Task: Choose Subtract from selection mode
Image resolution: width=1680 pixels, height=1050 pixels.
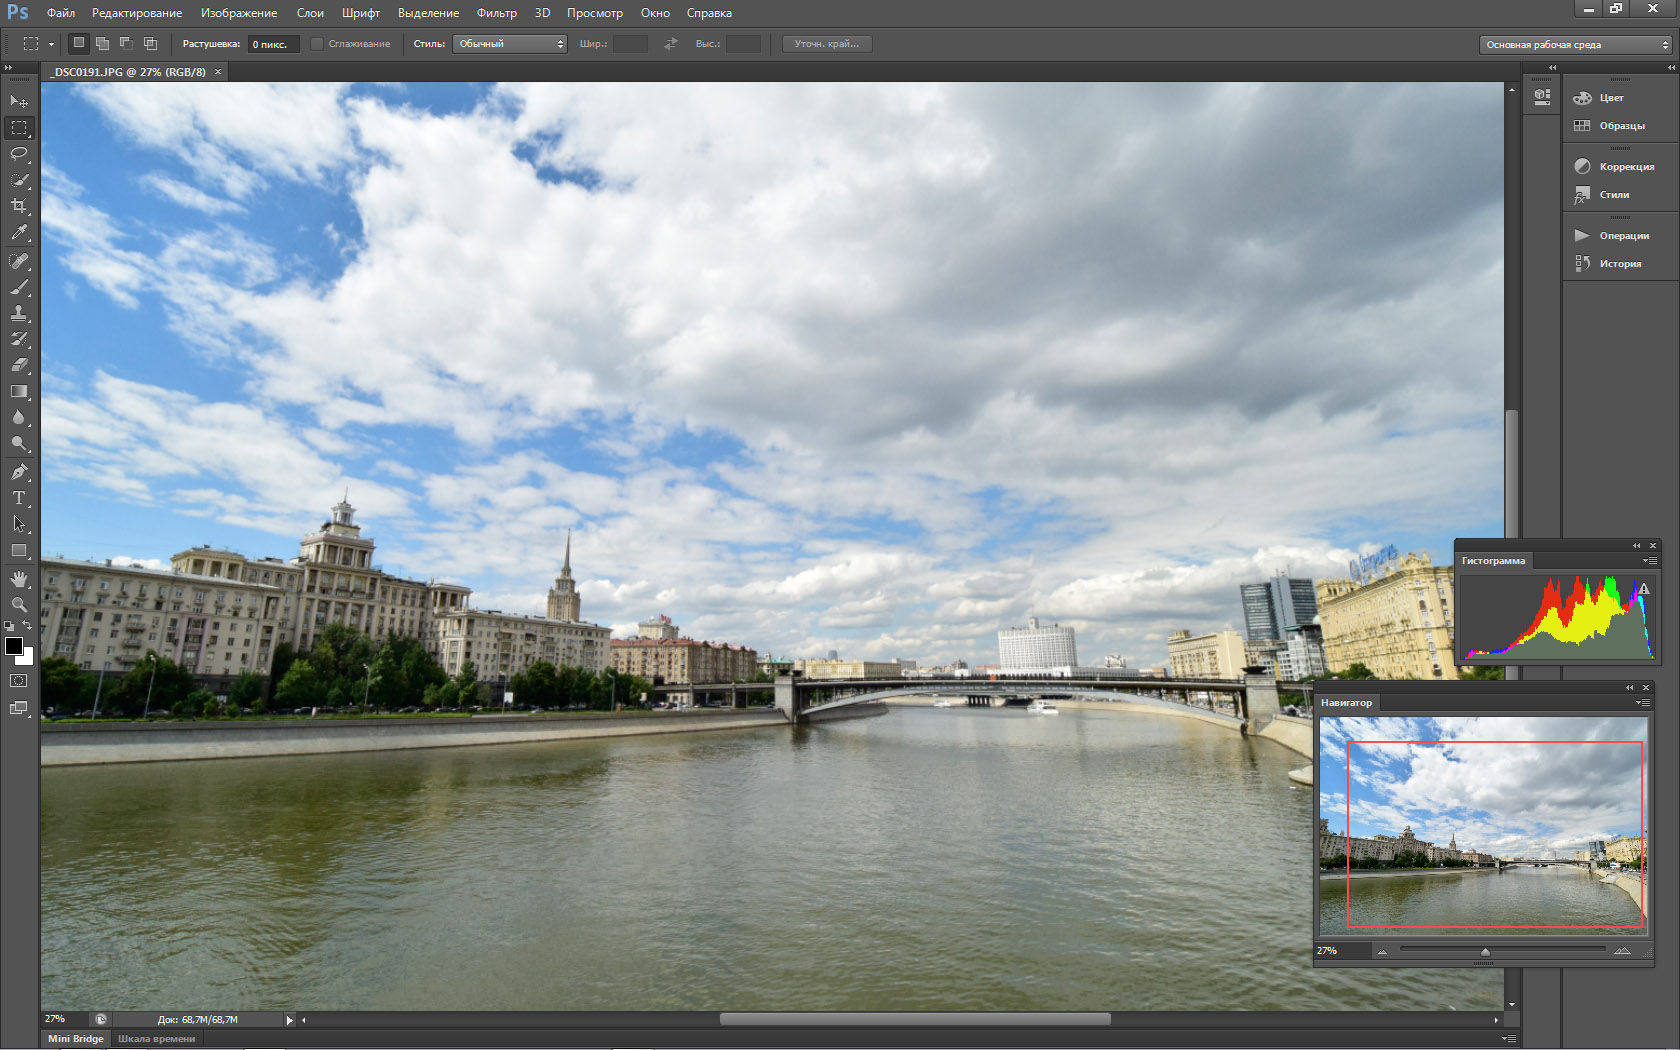Action: click(126, 43)
